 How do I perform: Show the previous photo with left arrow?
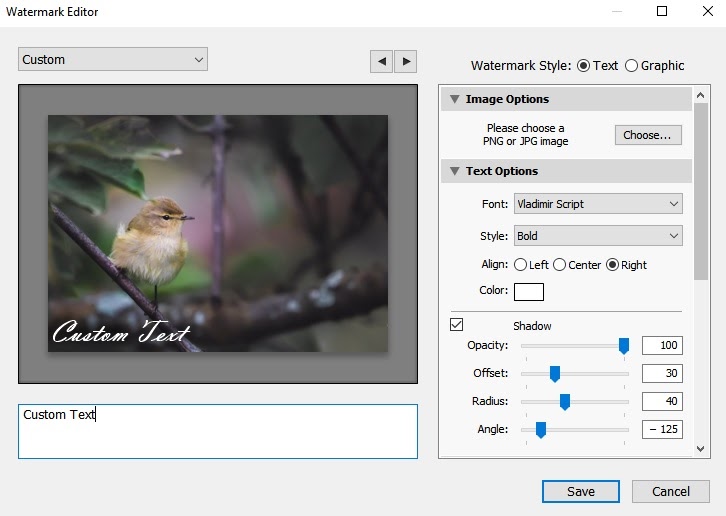point(382,62)
